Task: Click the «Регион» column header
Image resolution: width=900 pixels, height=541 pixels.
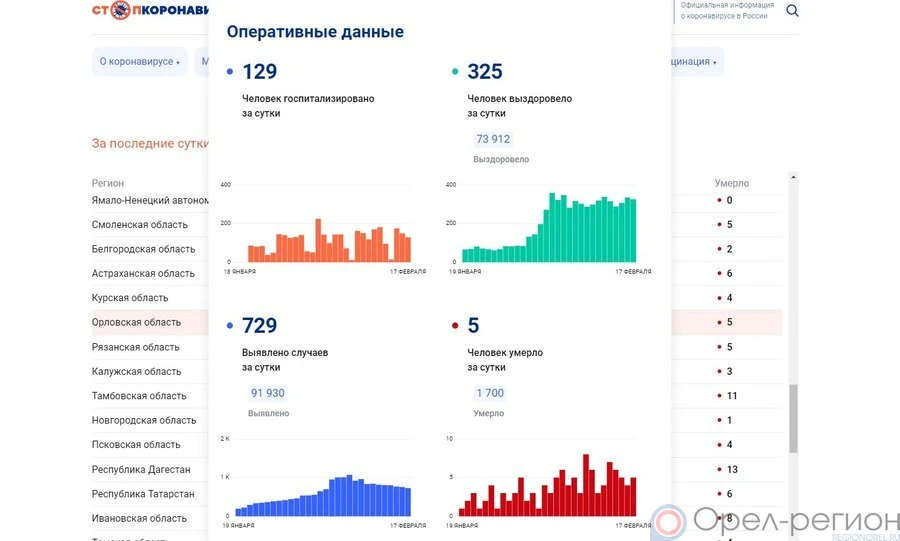Action: [108, 183]
